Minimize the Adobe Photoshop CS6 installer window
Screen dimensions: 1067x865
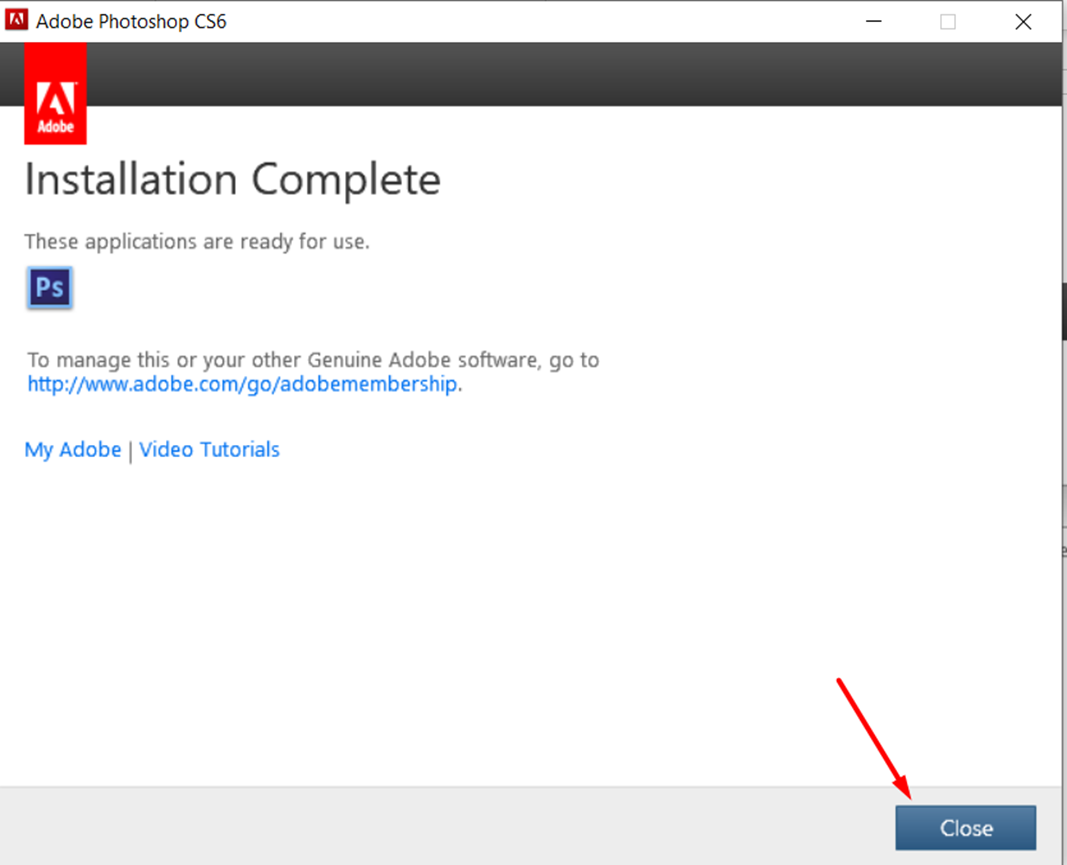click(874, 22)
